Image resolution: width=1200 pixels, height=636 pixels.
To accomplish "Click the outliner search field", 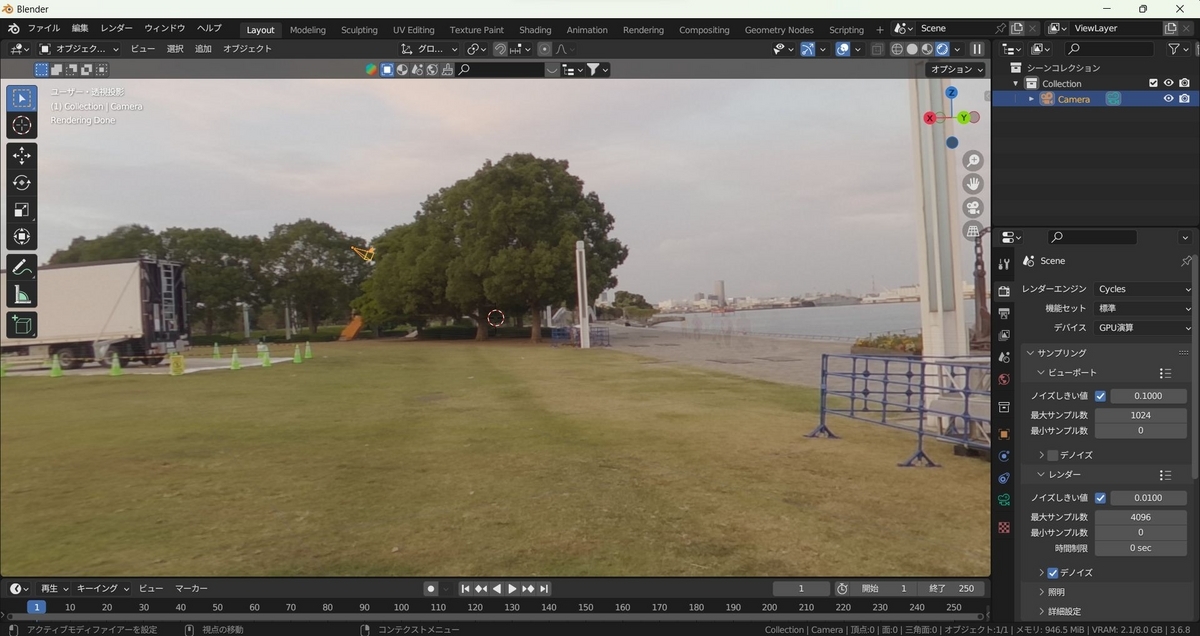I will (x=1110, y=49).
